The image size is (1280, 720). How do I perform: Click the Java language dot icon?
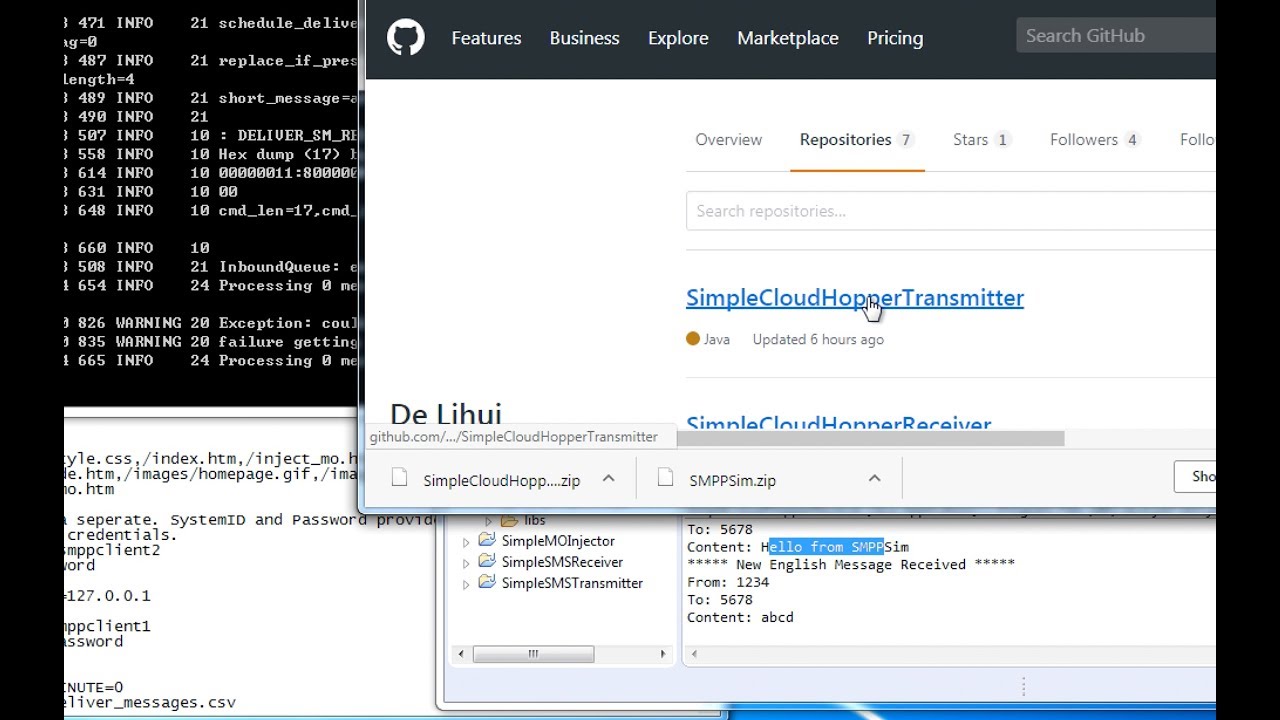[693, 339]
